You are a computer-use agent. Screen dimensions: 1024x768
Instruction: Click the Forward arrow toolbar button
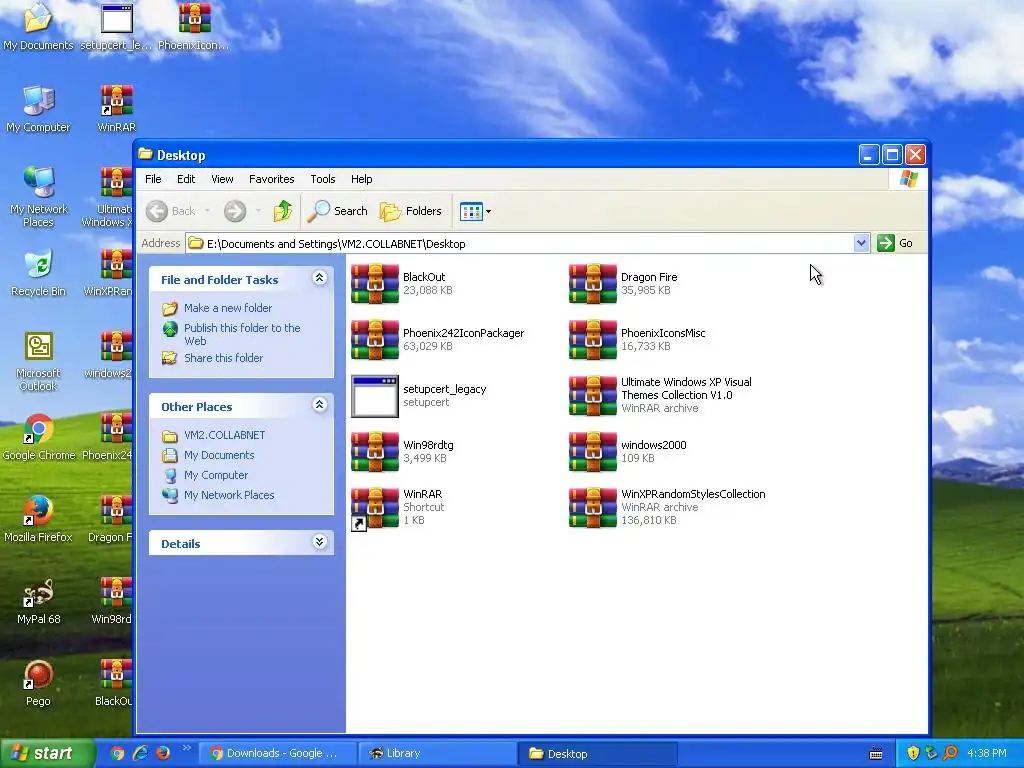click(x=235, y=211)
